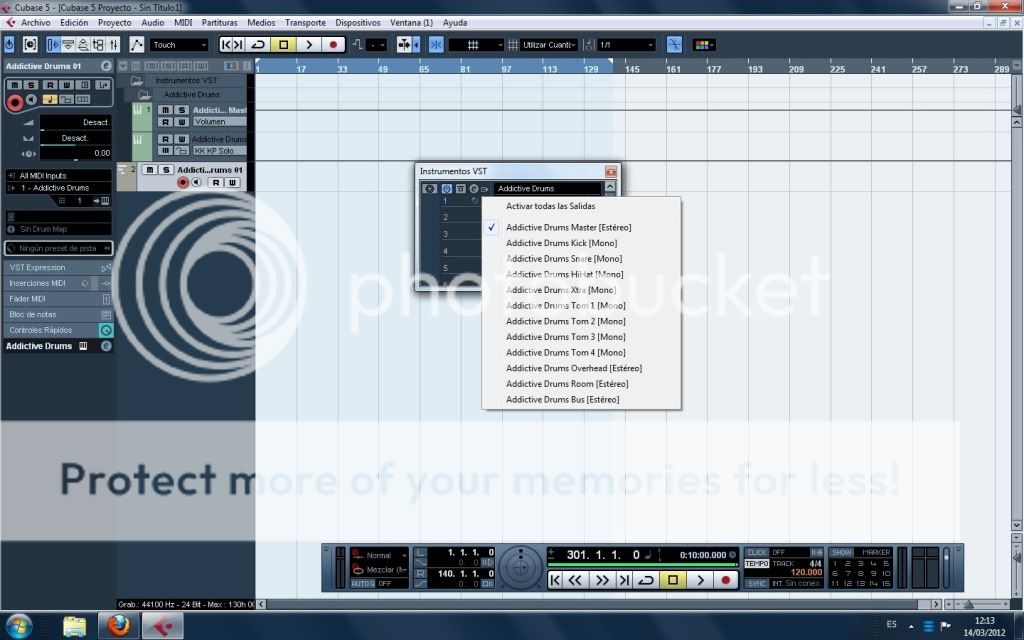Screen dimensions: 1024x640
Task: Toggle the CLICK metronome button in transport
Action: [x=757, y=552]
